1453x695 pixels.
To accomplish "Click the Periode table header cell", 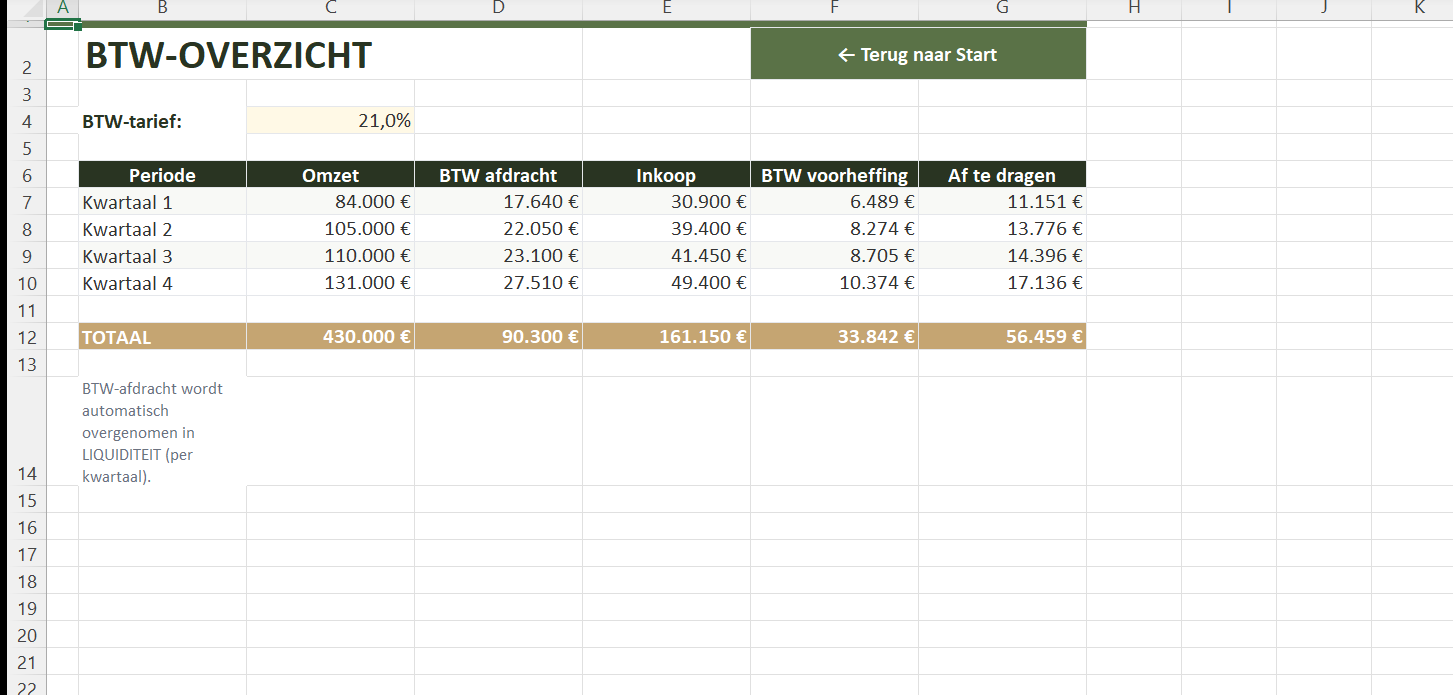I will pyautogui.click(x=162, y=175).
